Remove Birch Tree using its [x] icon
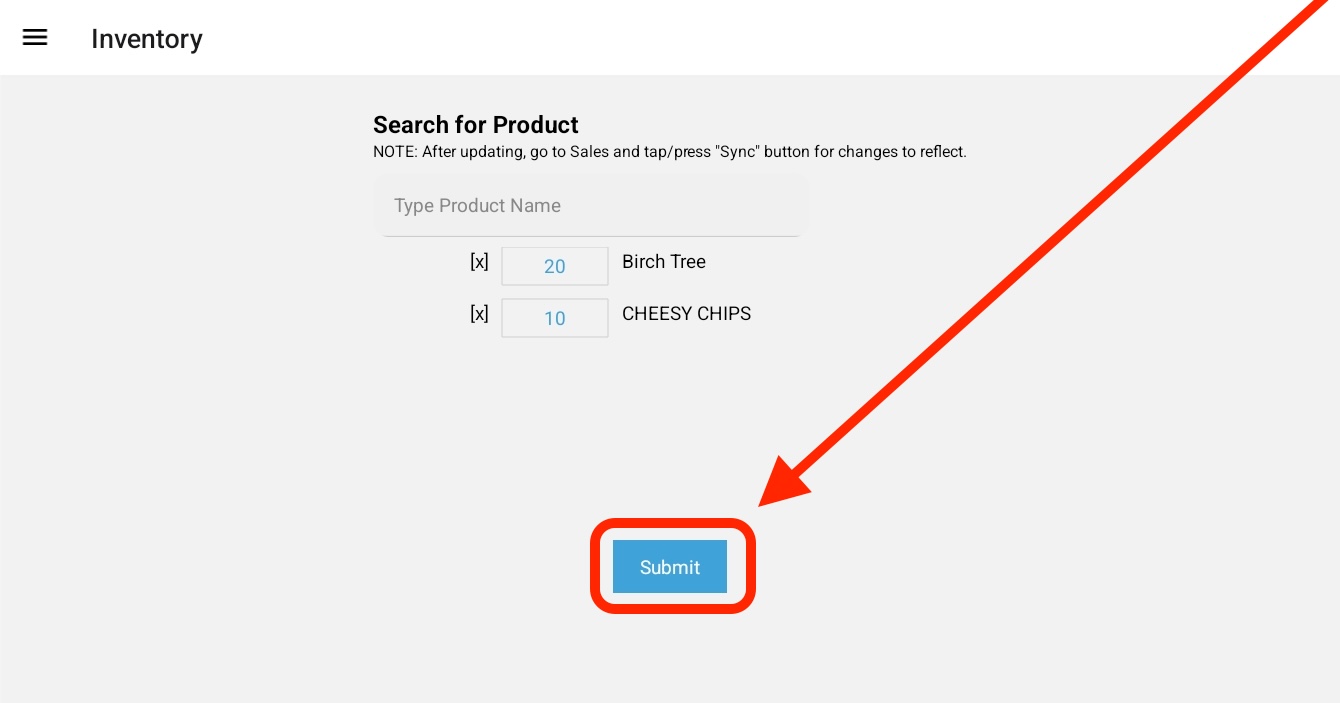 479,262
